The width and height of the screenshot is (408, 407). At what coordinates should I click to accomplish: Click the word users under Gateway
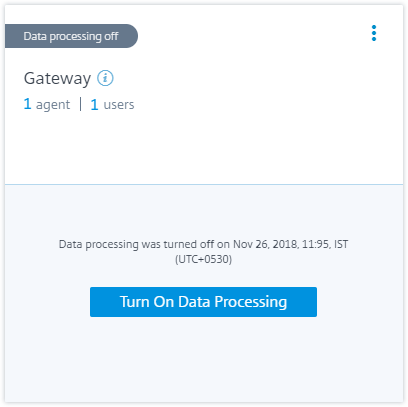(119, 105)
